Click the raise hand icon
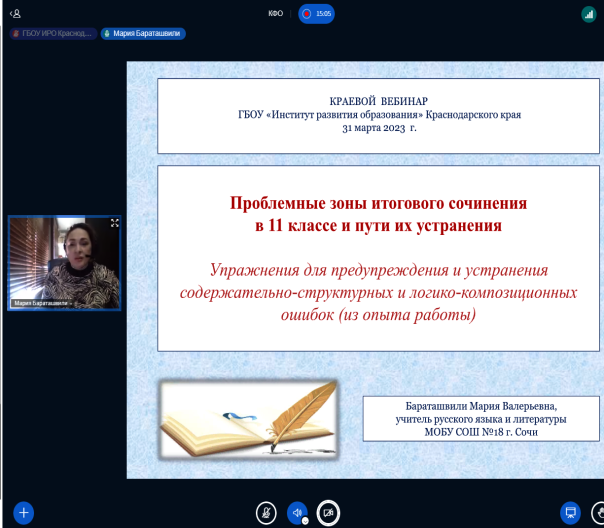This screenshot has width=604, height=528. click(x=599, y=512)
